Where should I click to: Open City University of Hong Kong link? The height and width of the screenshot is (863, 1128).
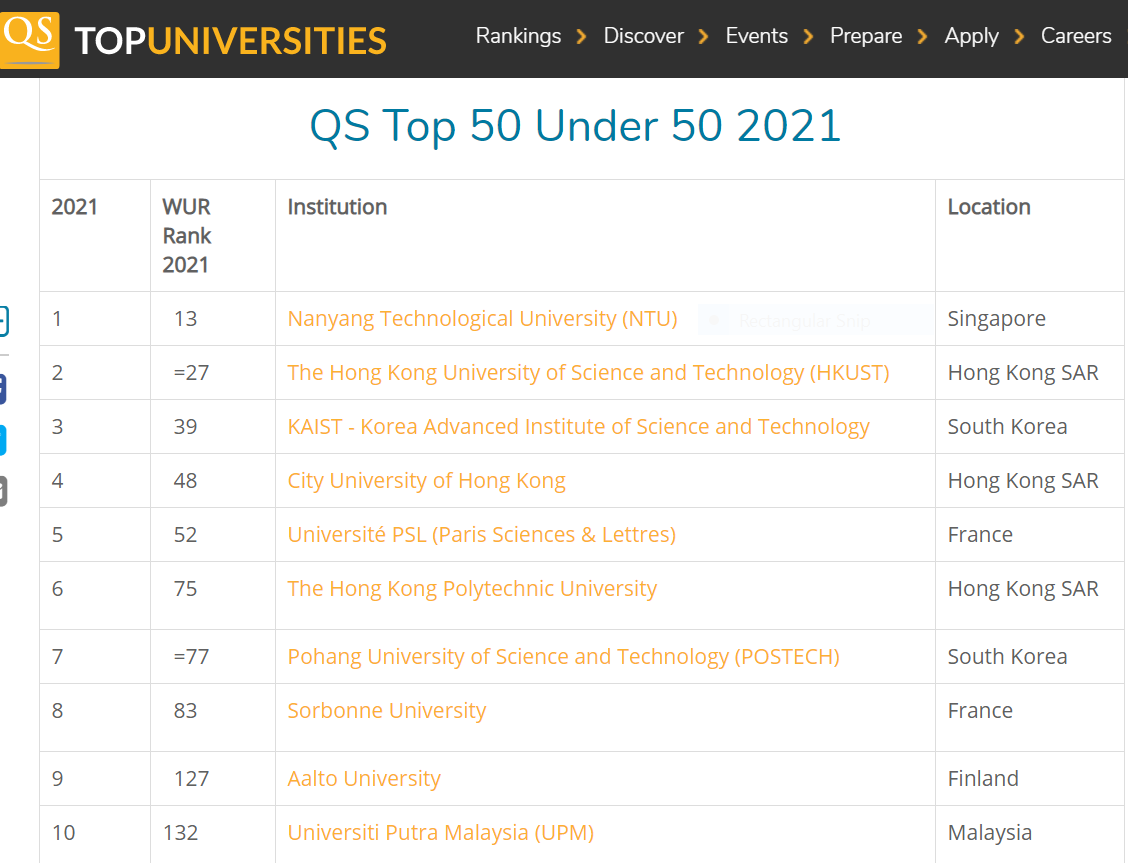coord(426,480)
